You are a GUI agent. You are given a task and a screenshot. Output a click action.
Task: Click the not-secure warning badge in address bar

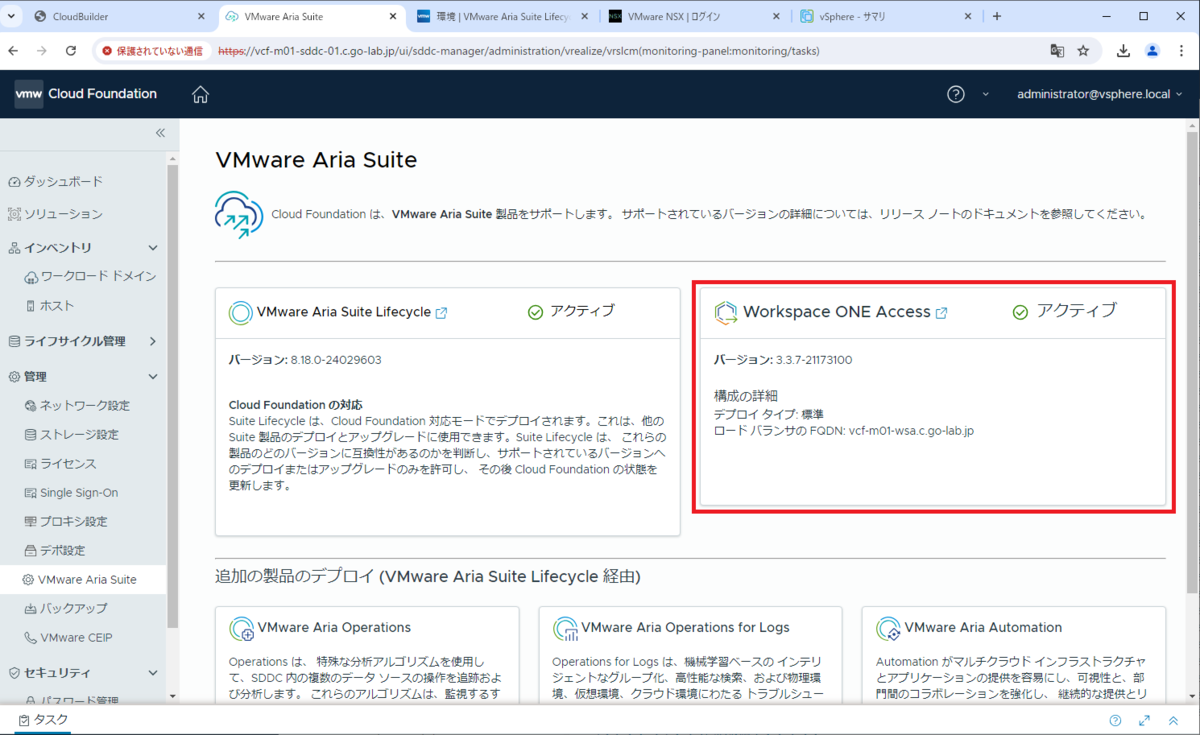tap(151, 50)
